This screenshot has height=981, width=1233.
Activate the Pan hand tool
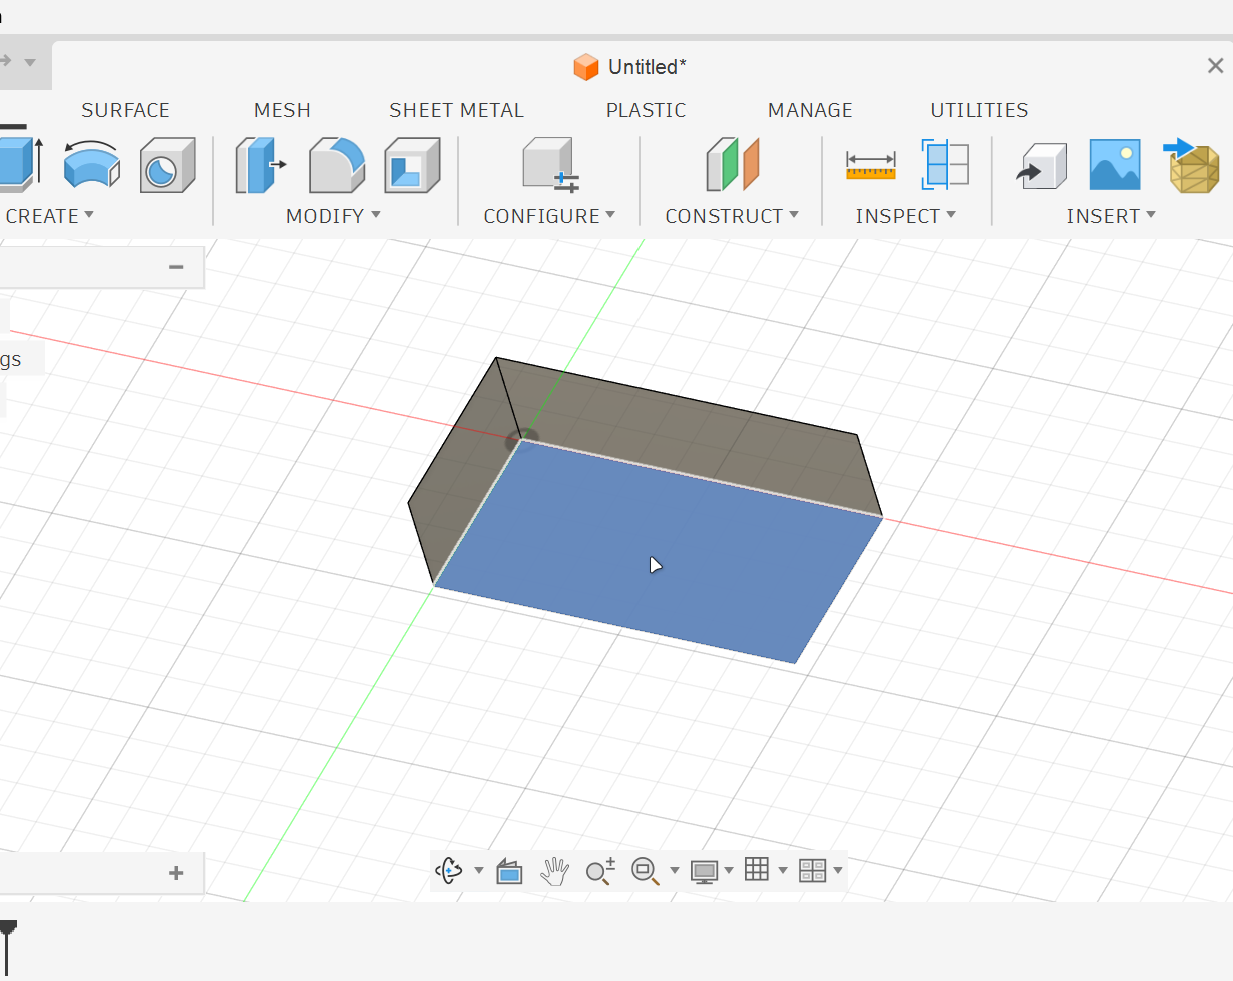(554, 871)
